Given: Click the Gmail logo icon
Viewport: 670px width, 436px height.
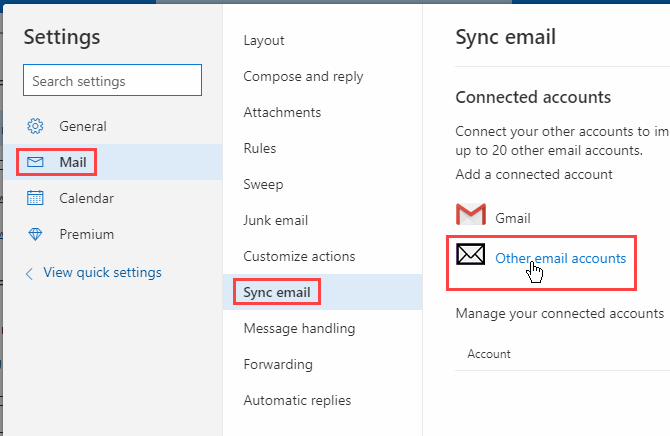Looking at the screenshot, I should point(470,214).
